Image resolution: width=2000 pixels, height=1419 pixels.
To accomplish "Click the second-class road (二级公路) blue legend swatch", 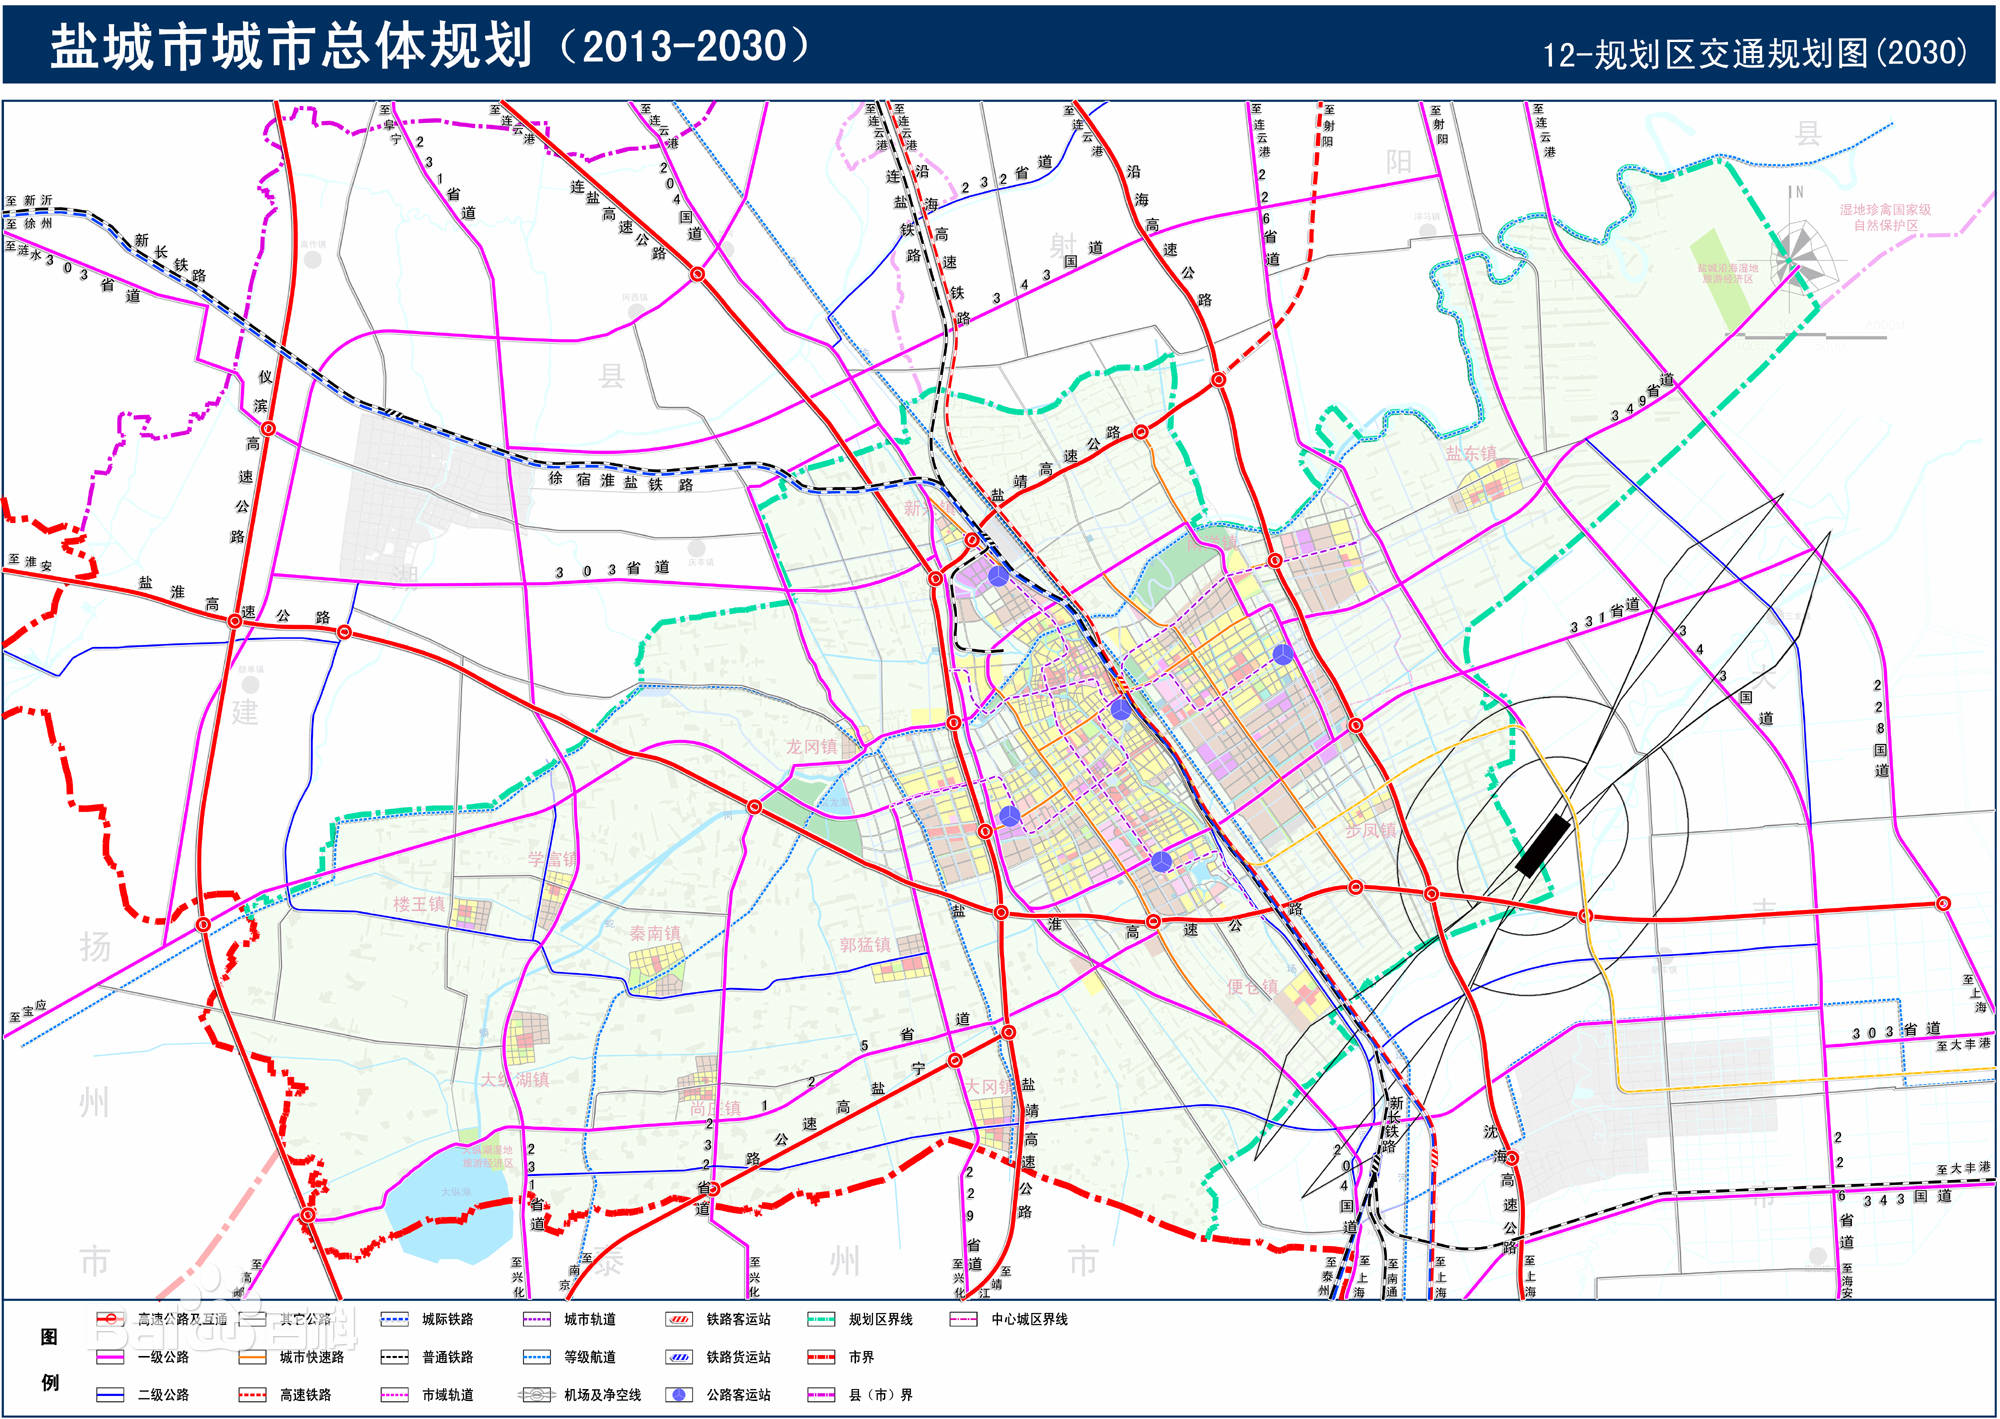I will pos(110,1394).
